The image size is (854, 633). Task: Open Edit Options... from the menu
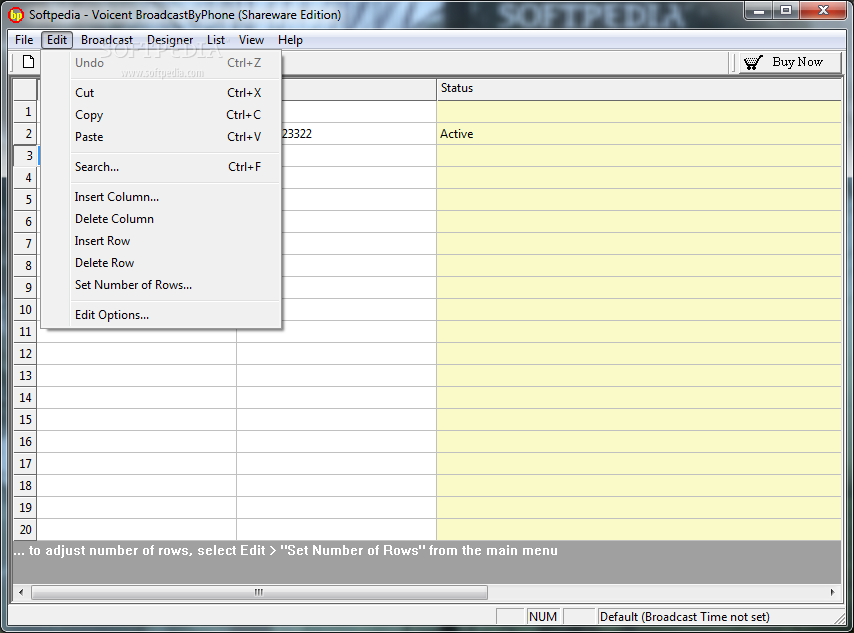click(x=161, y=315)
